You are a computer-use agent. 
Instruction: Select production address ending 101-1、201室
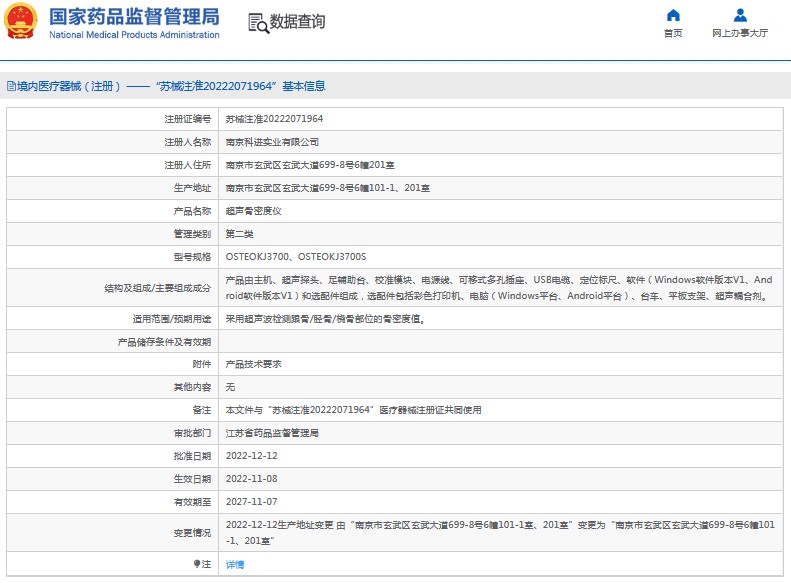327,188
